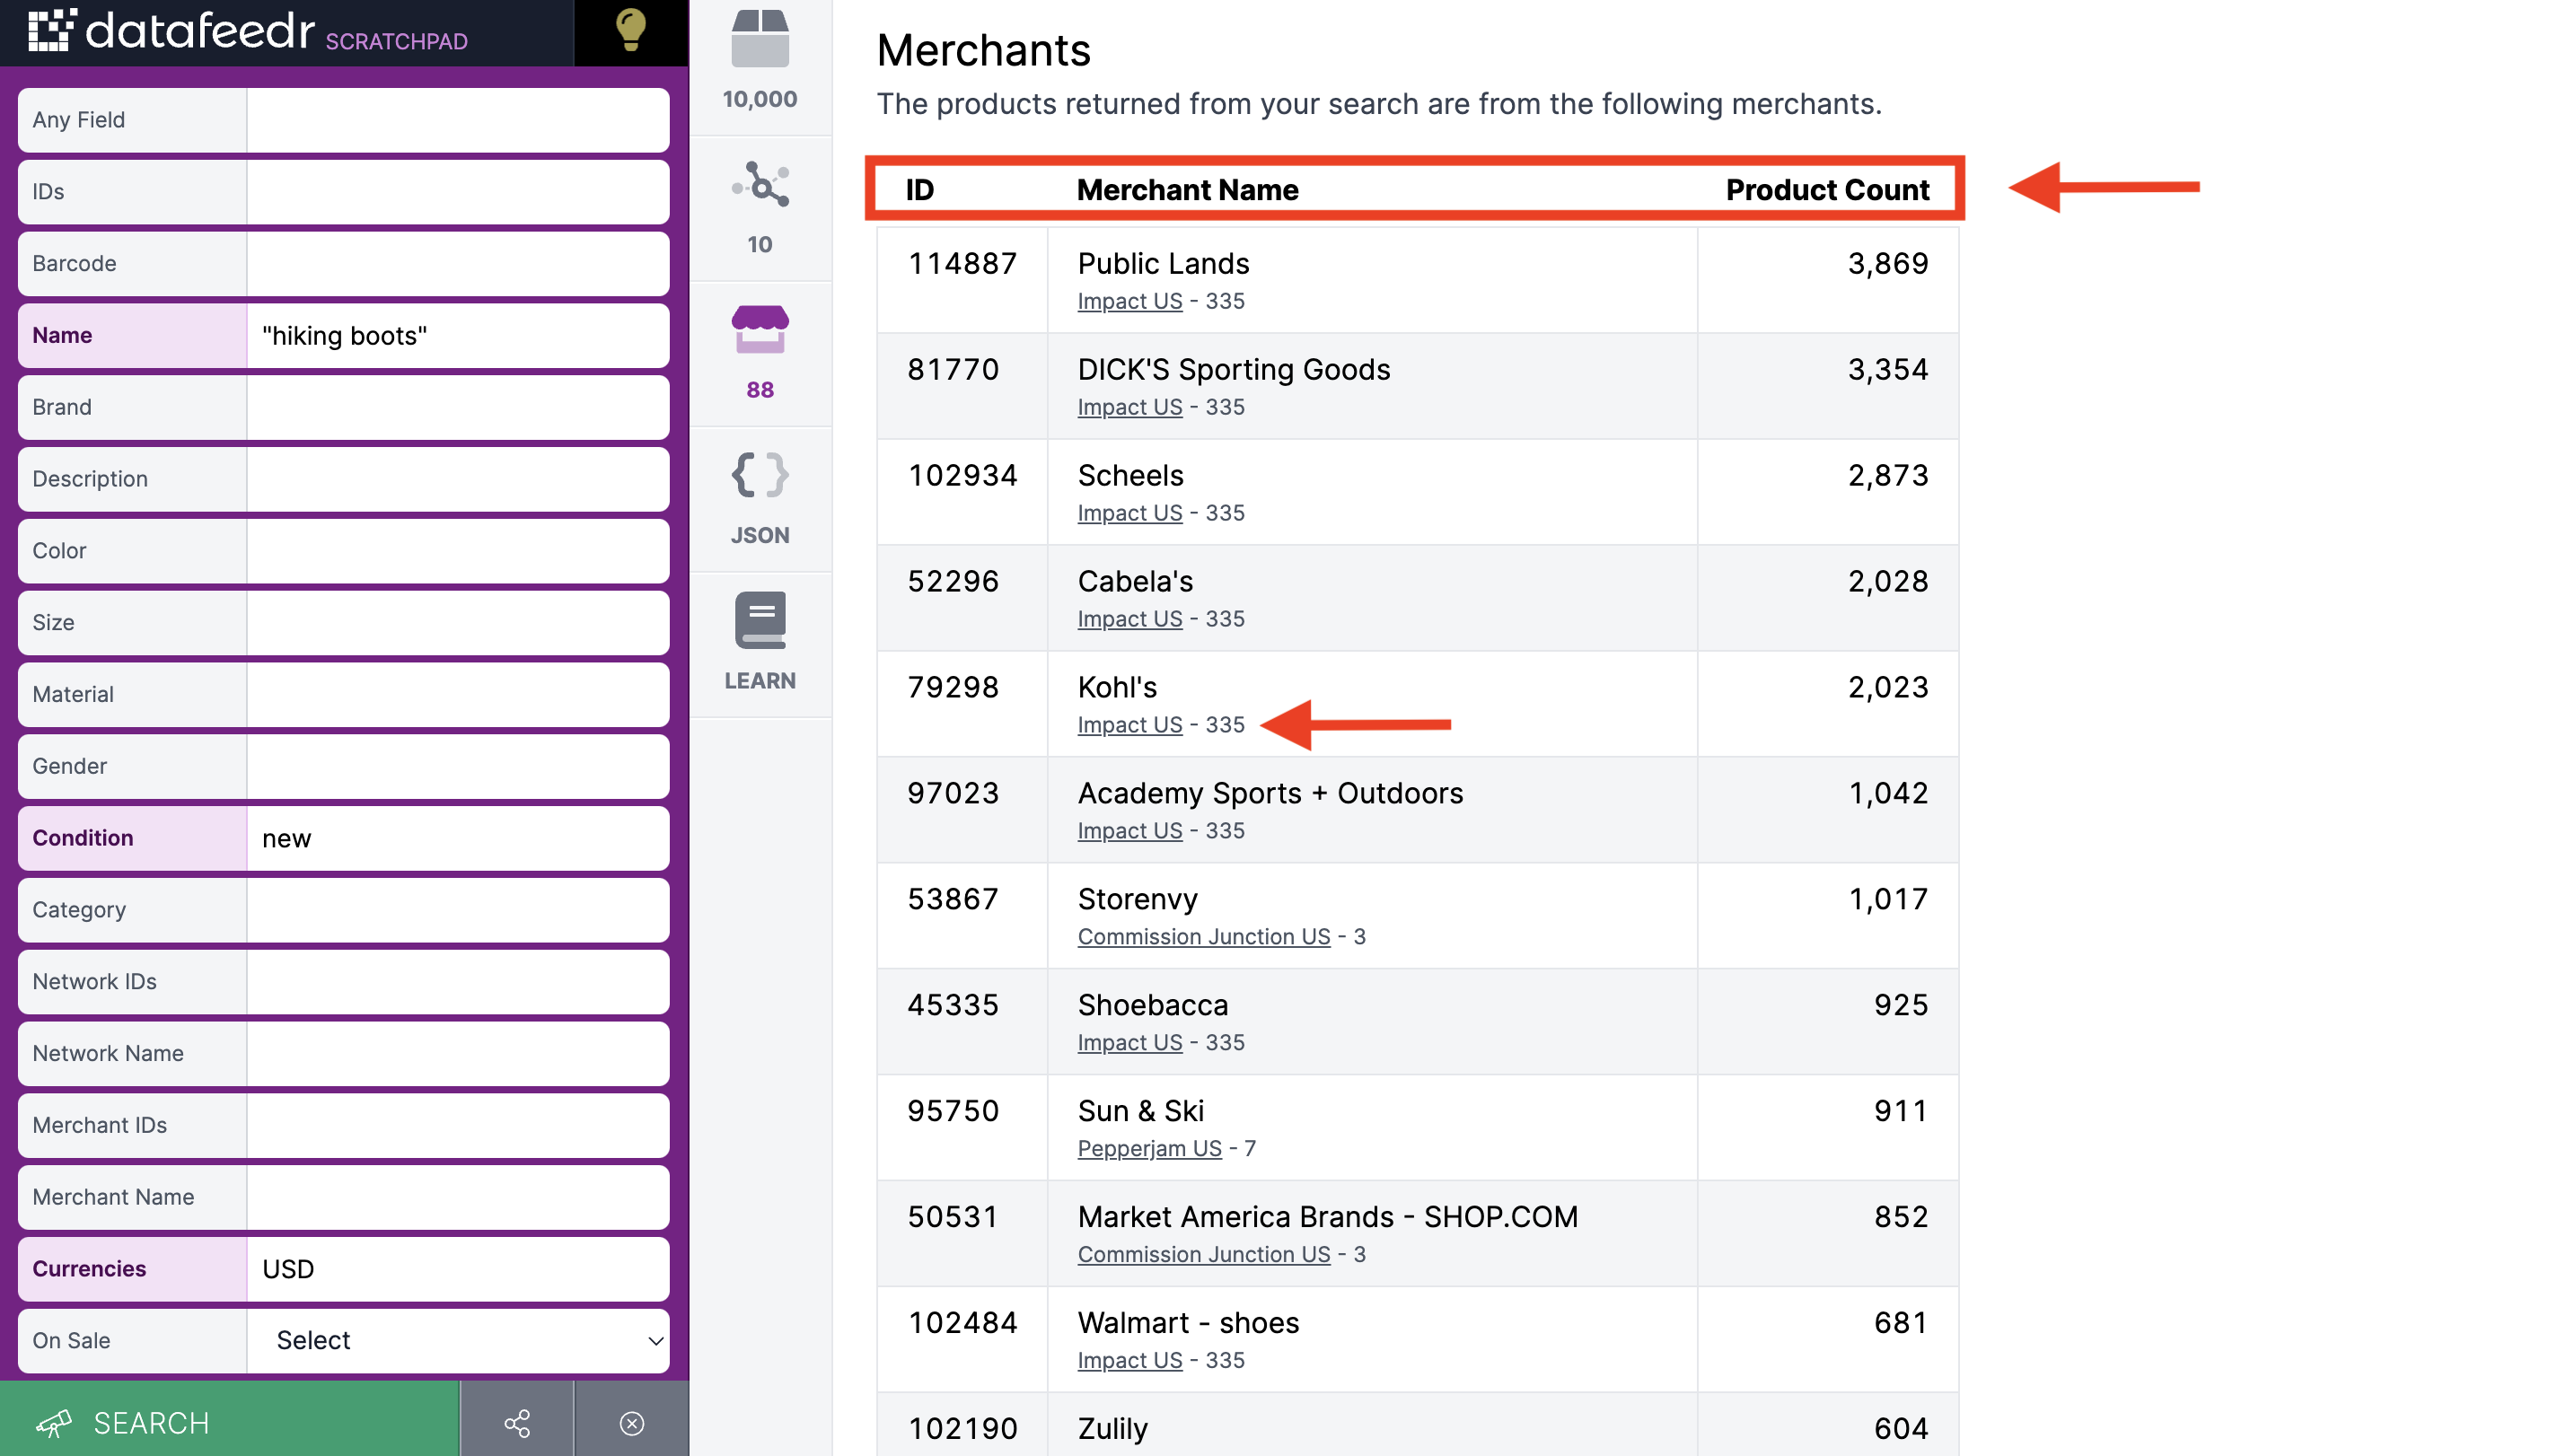The height and width of the screenshot is (1456, 2575).
Task: Open Impact US link under DICK'S Sporting Goods
Action: 1129,407
